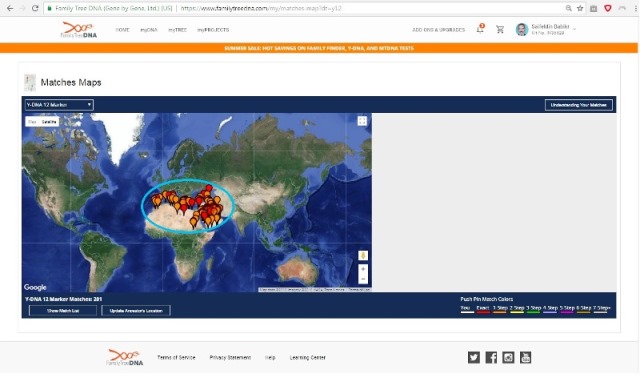
Task: Open the Twitter icon in the footer
Action: click(474, 357)
